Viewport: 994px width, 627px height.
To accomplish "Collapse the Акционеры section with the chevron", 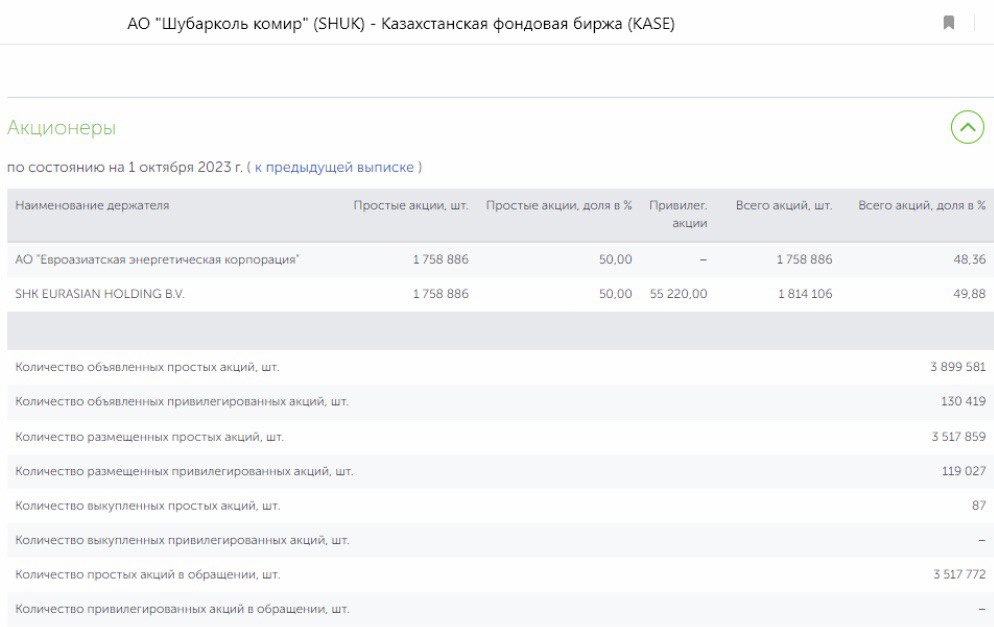I will click(x=967, y=127).
